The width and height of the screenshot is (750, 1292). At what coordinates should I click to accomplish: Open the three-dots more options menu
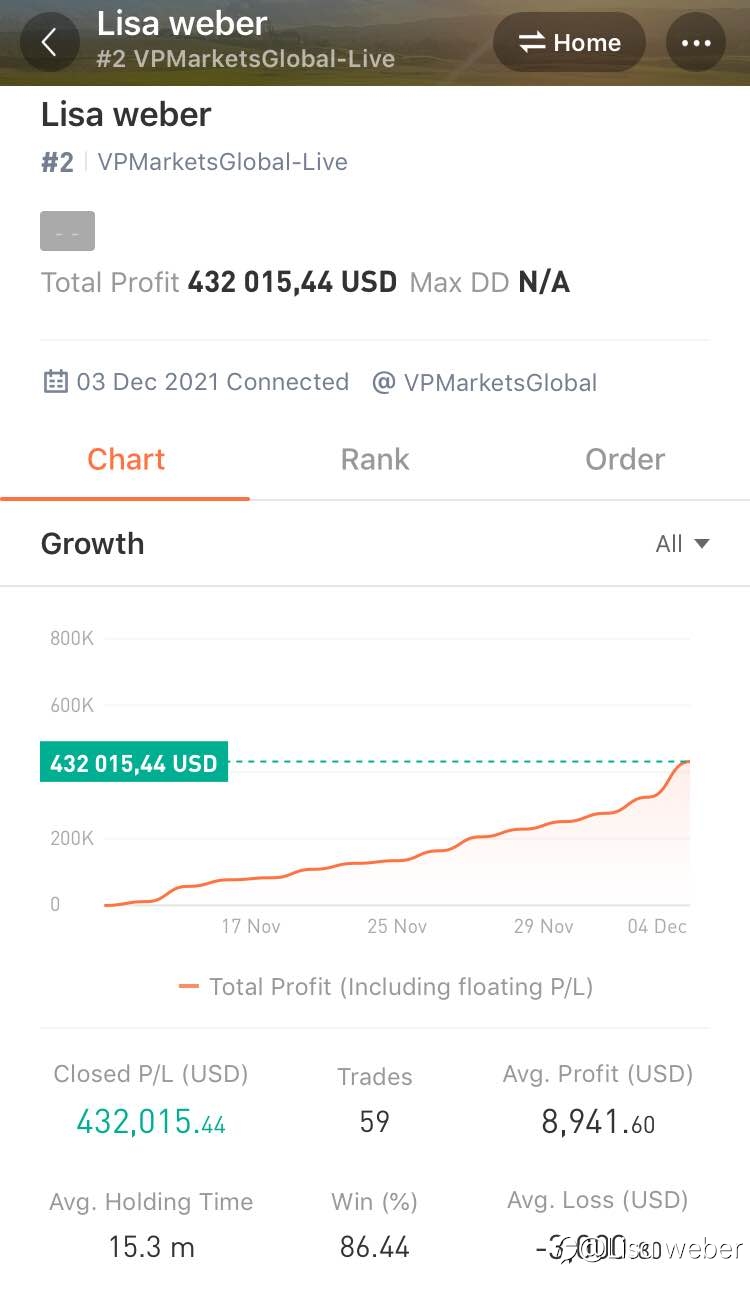(695, 43)
